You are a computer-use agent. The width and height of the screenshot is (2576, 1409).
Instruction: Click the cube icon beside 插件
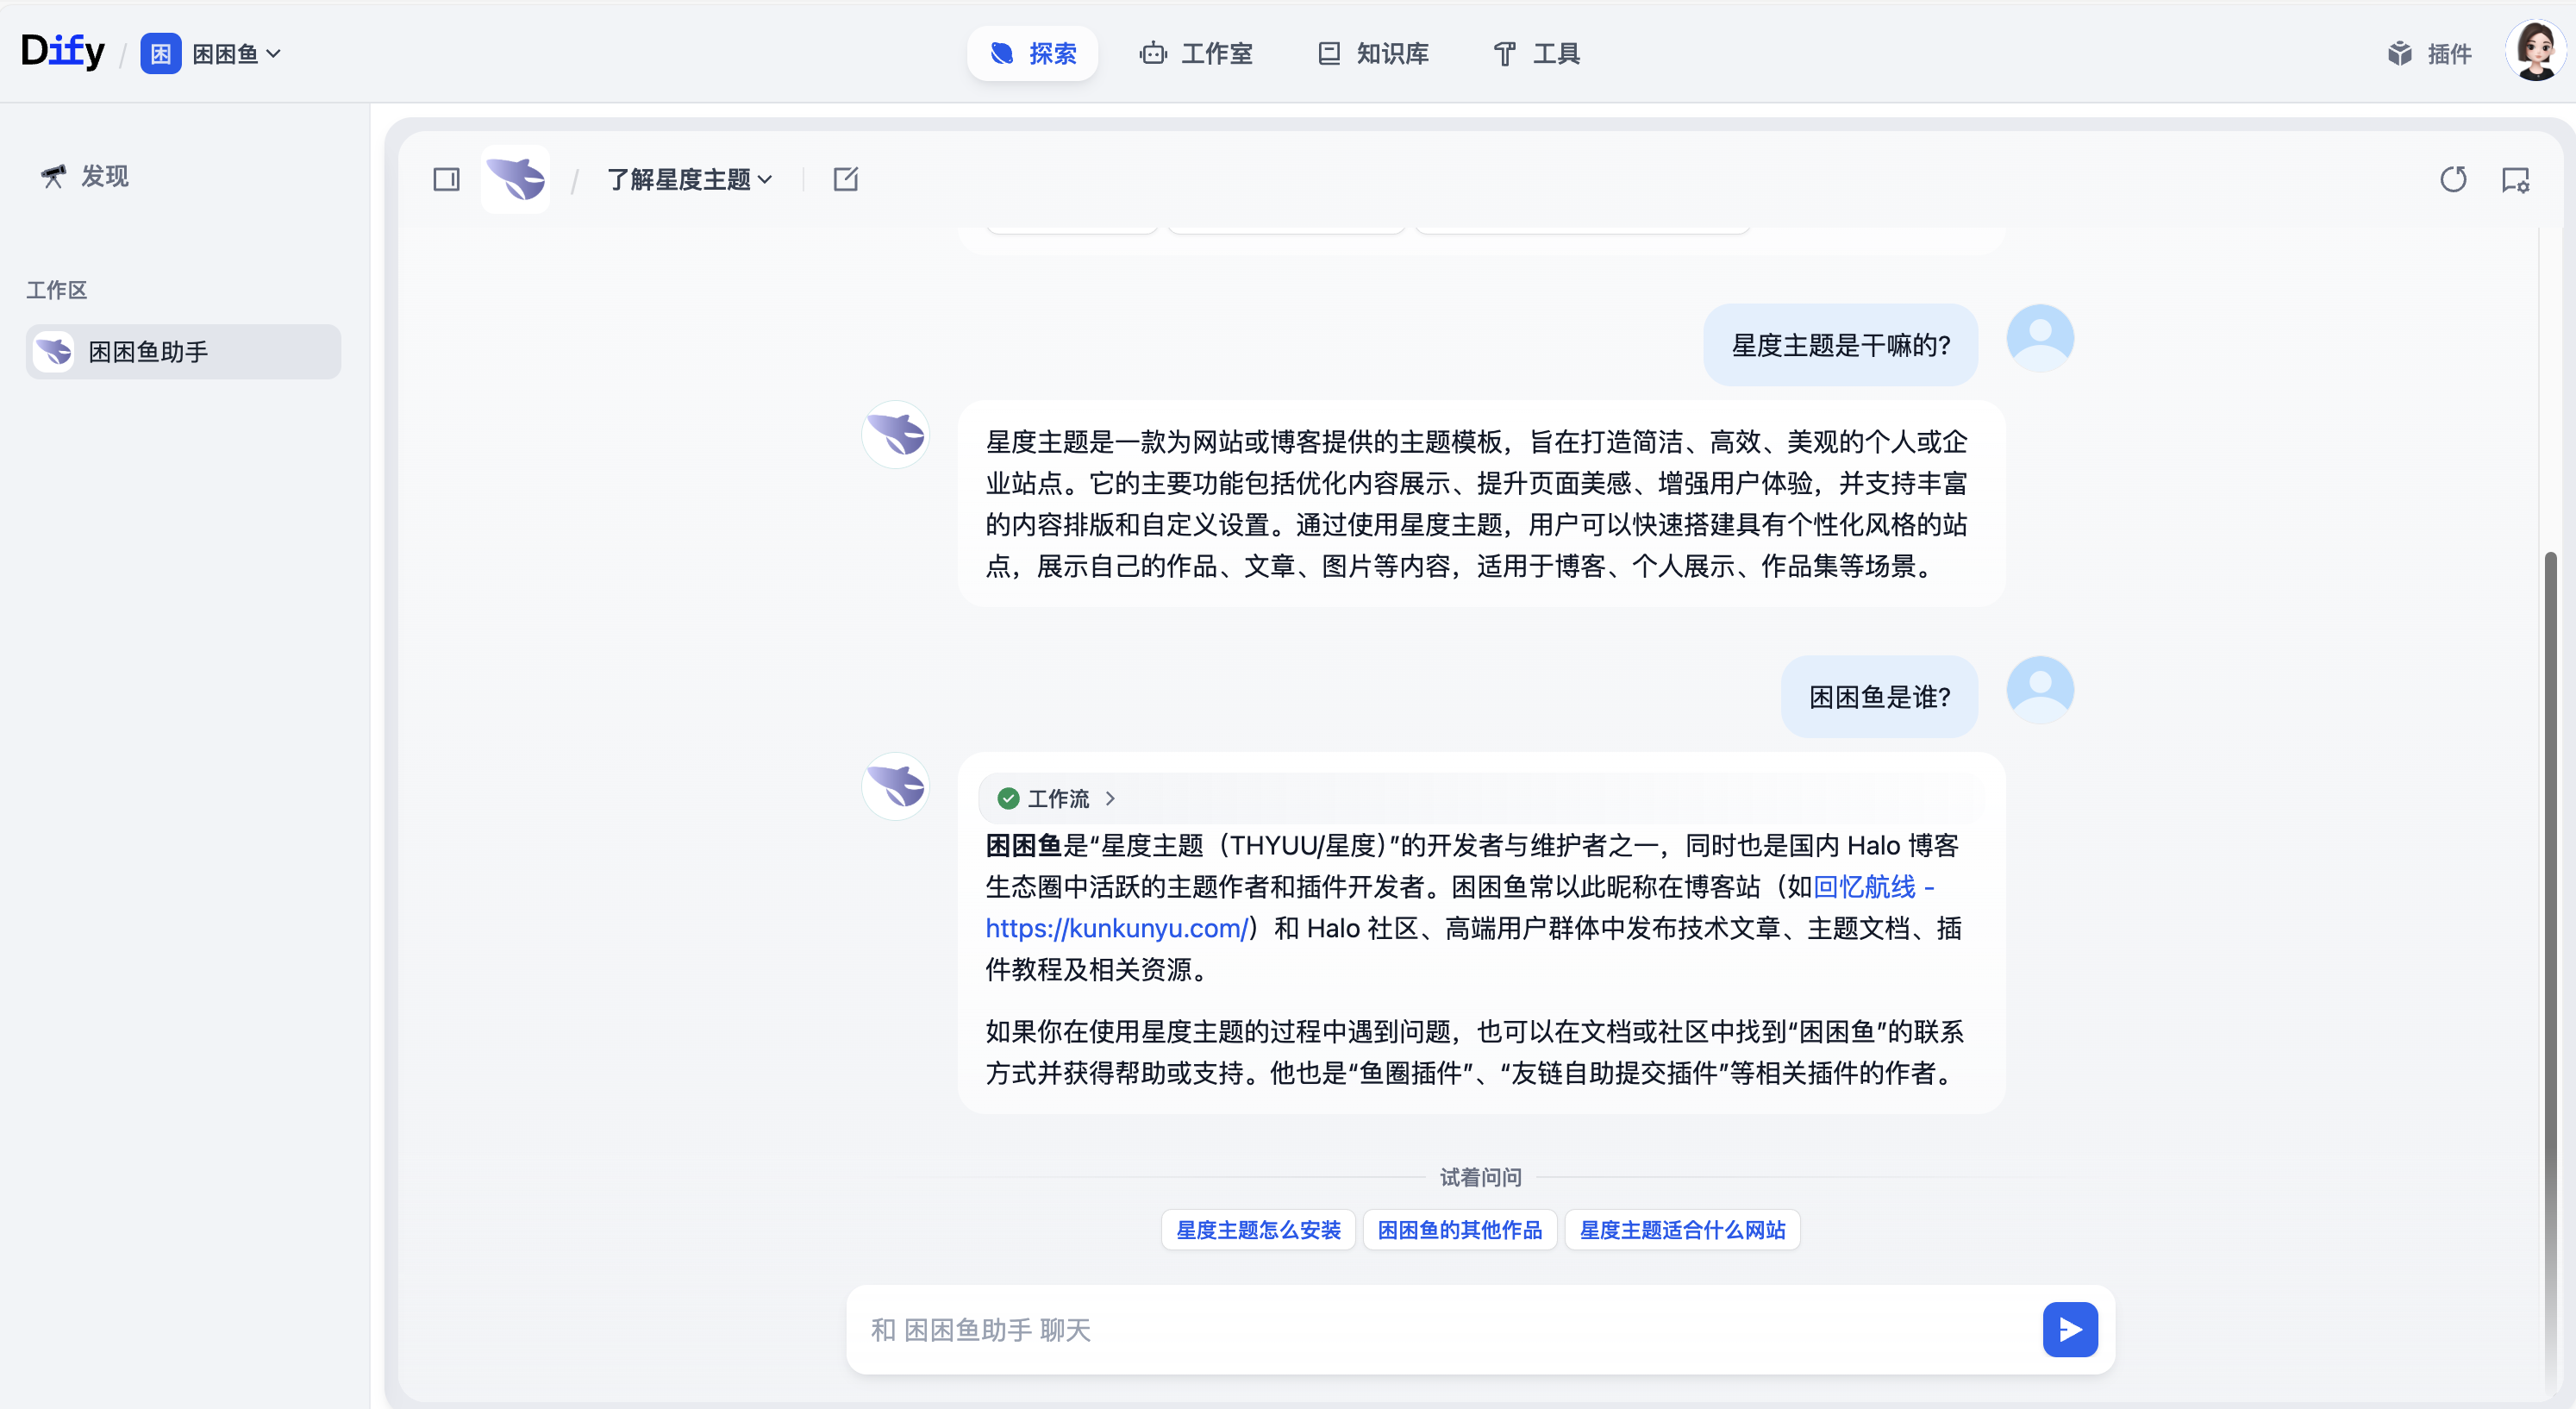pyautogui.click(x=2400, y=53)
